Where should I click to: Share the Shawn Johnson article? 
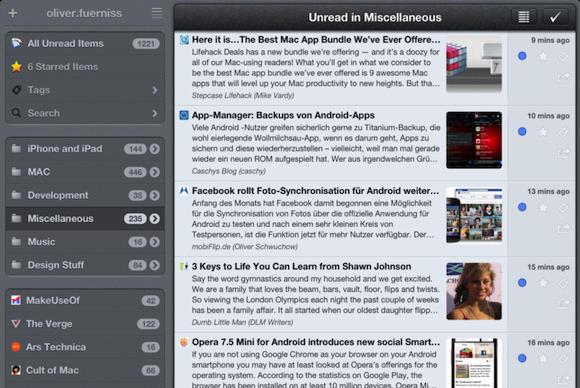(x=563, y=304)
